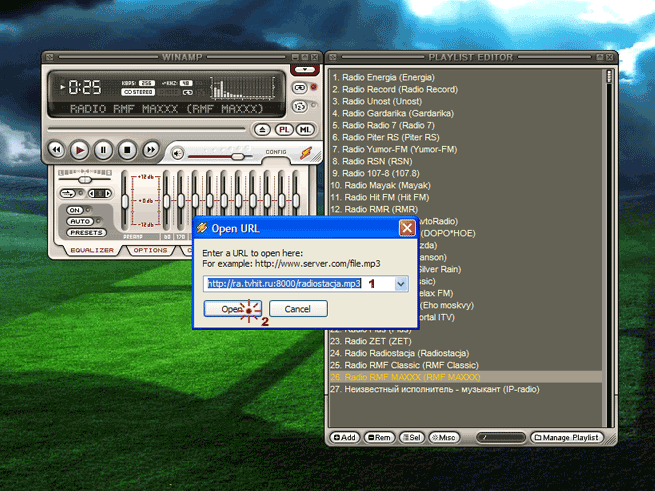
Task: Toggle the ML media library button
Action: [x=305, y=130]
